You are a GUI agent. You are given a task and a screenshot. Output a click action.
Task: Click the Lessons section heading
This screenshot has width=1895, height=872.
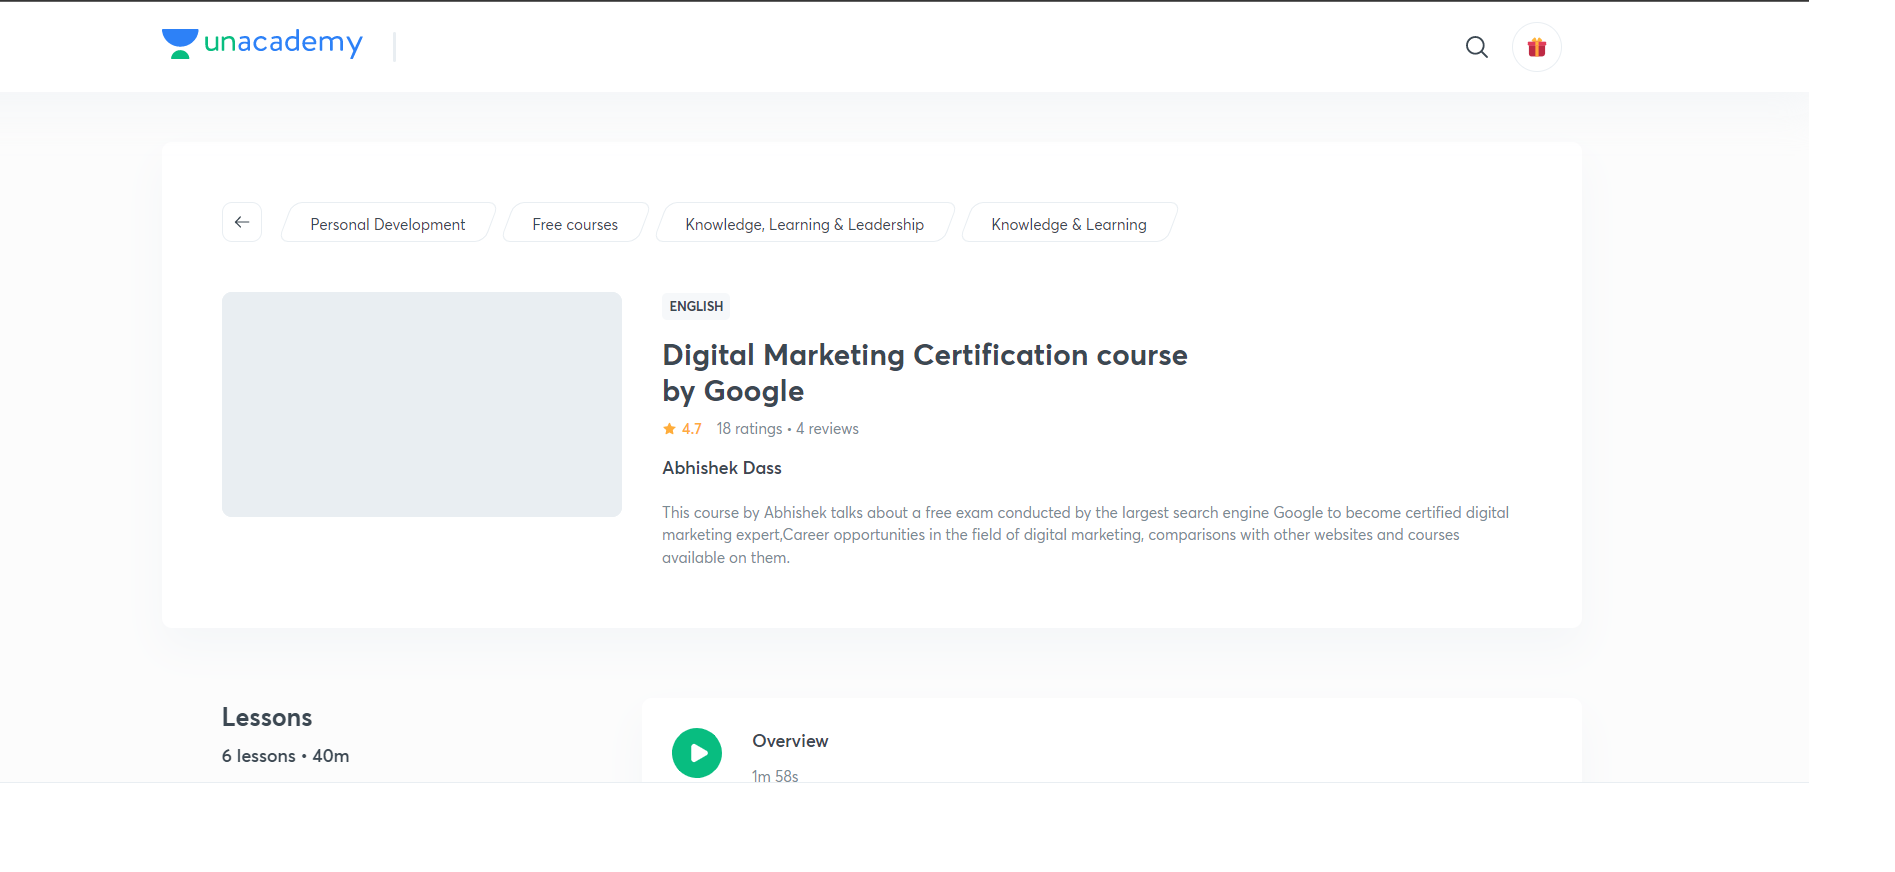pos(267,718)
